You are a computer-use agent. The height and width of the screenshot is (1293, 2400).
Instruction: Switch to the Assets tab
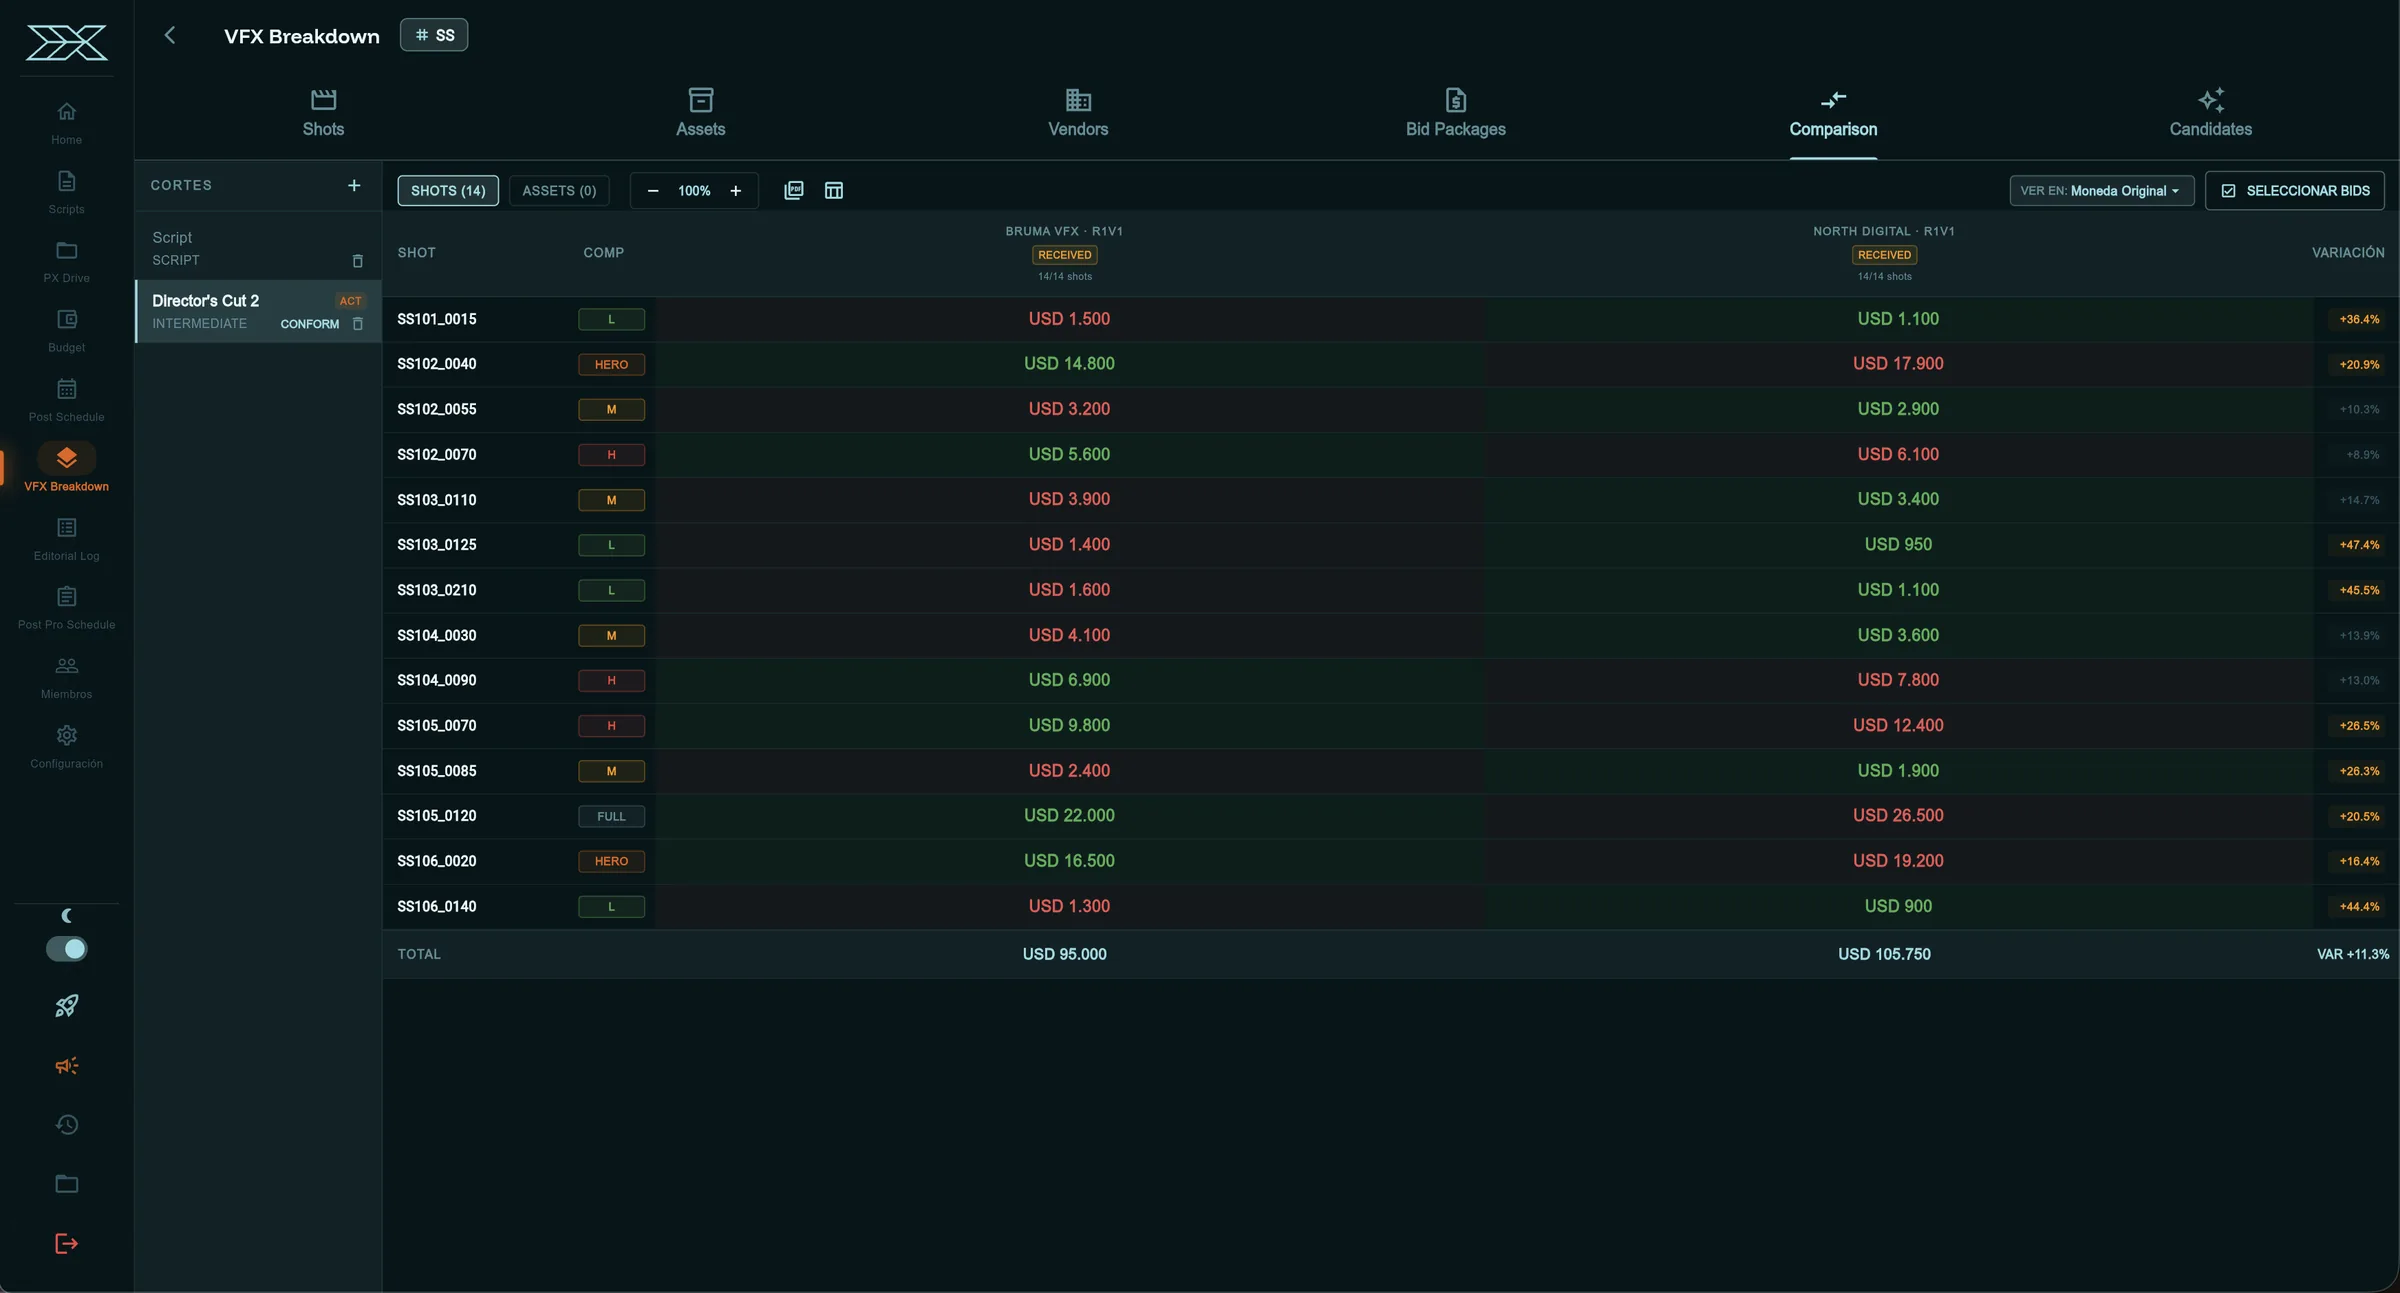[x=701, y=113]
